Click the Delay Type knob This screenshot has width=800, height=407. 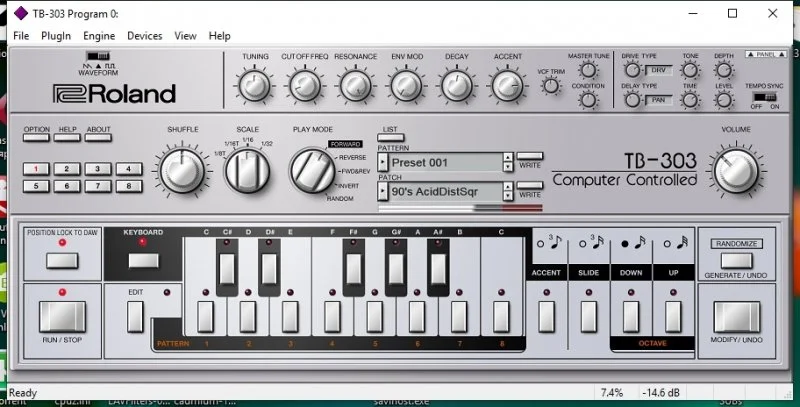pos(632,100)
